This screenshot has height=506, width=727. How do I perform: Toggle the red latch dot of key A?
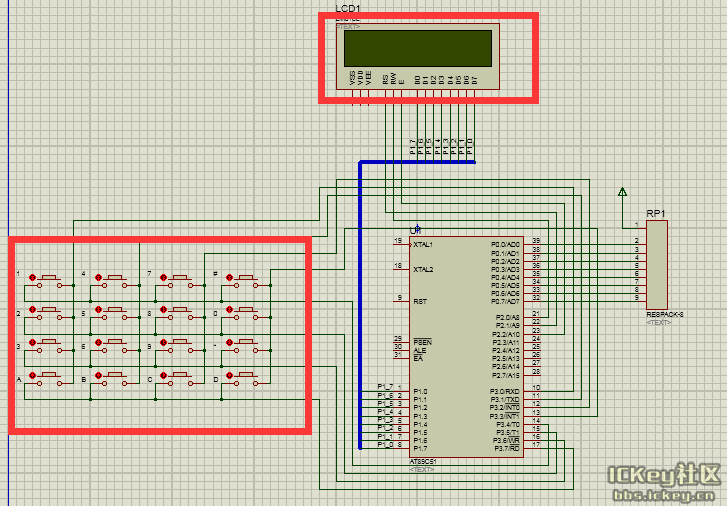[32, 375]
